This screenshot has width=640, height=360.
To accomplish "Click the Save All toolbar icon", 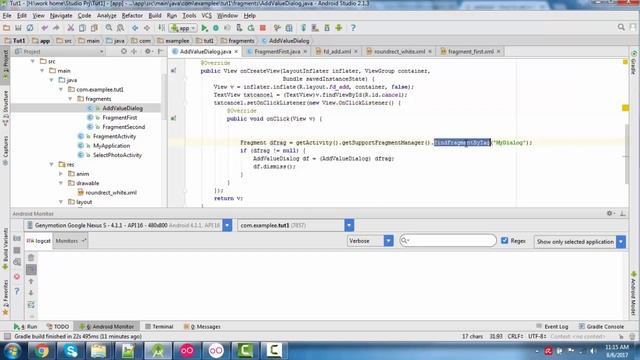I will 18,28.
